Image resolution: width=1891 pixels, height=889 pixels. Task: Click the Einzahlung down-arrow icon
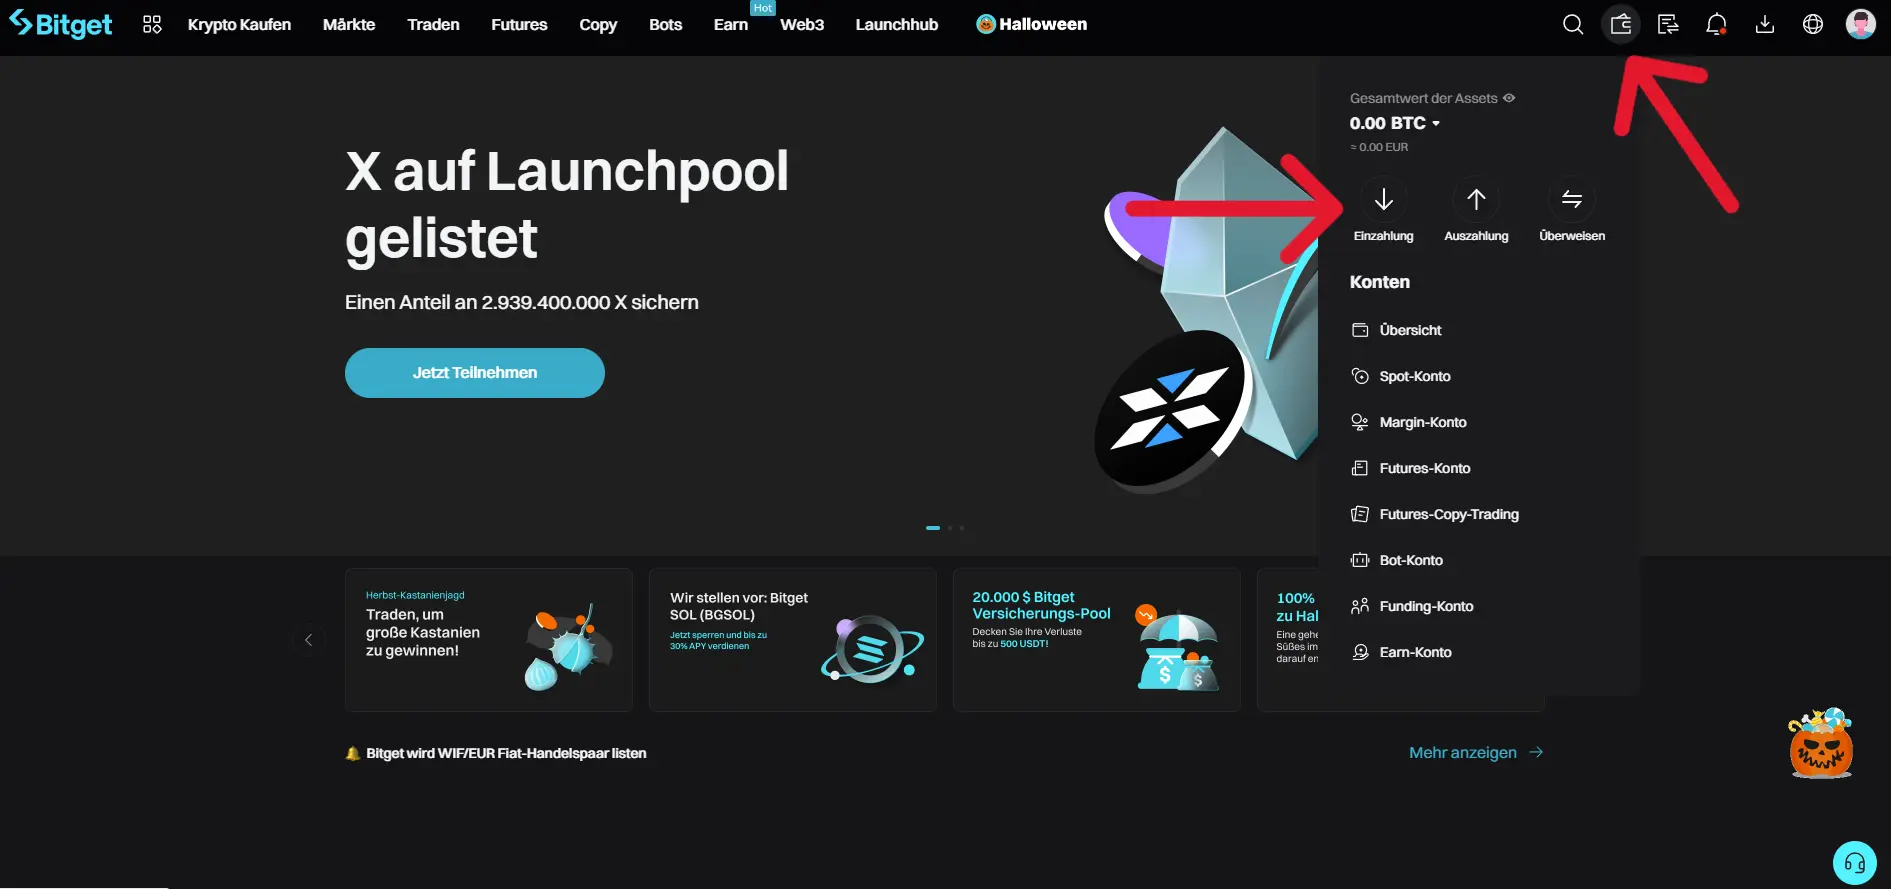(1384, 199)
